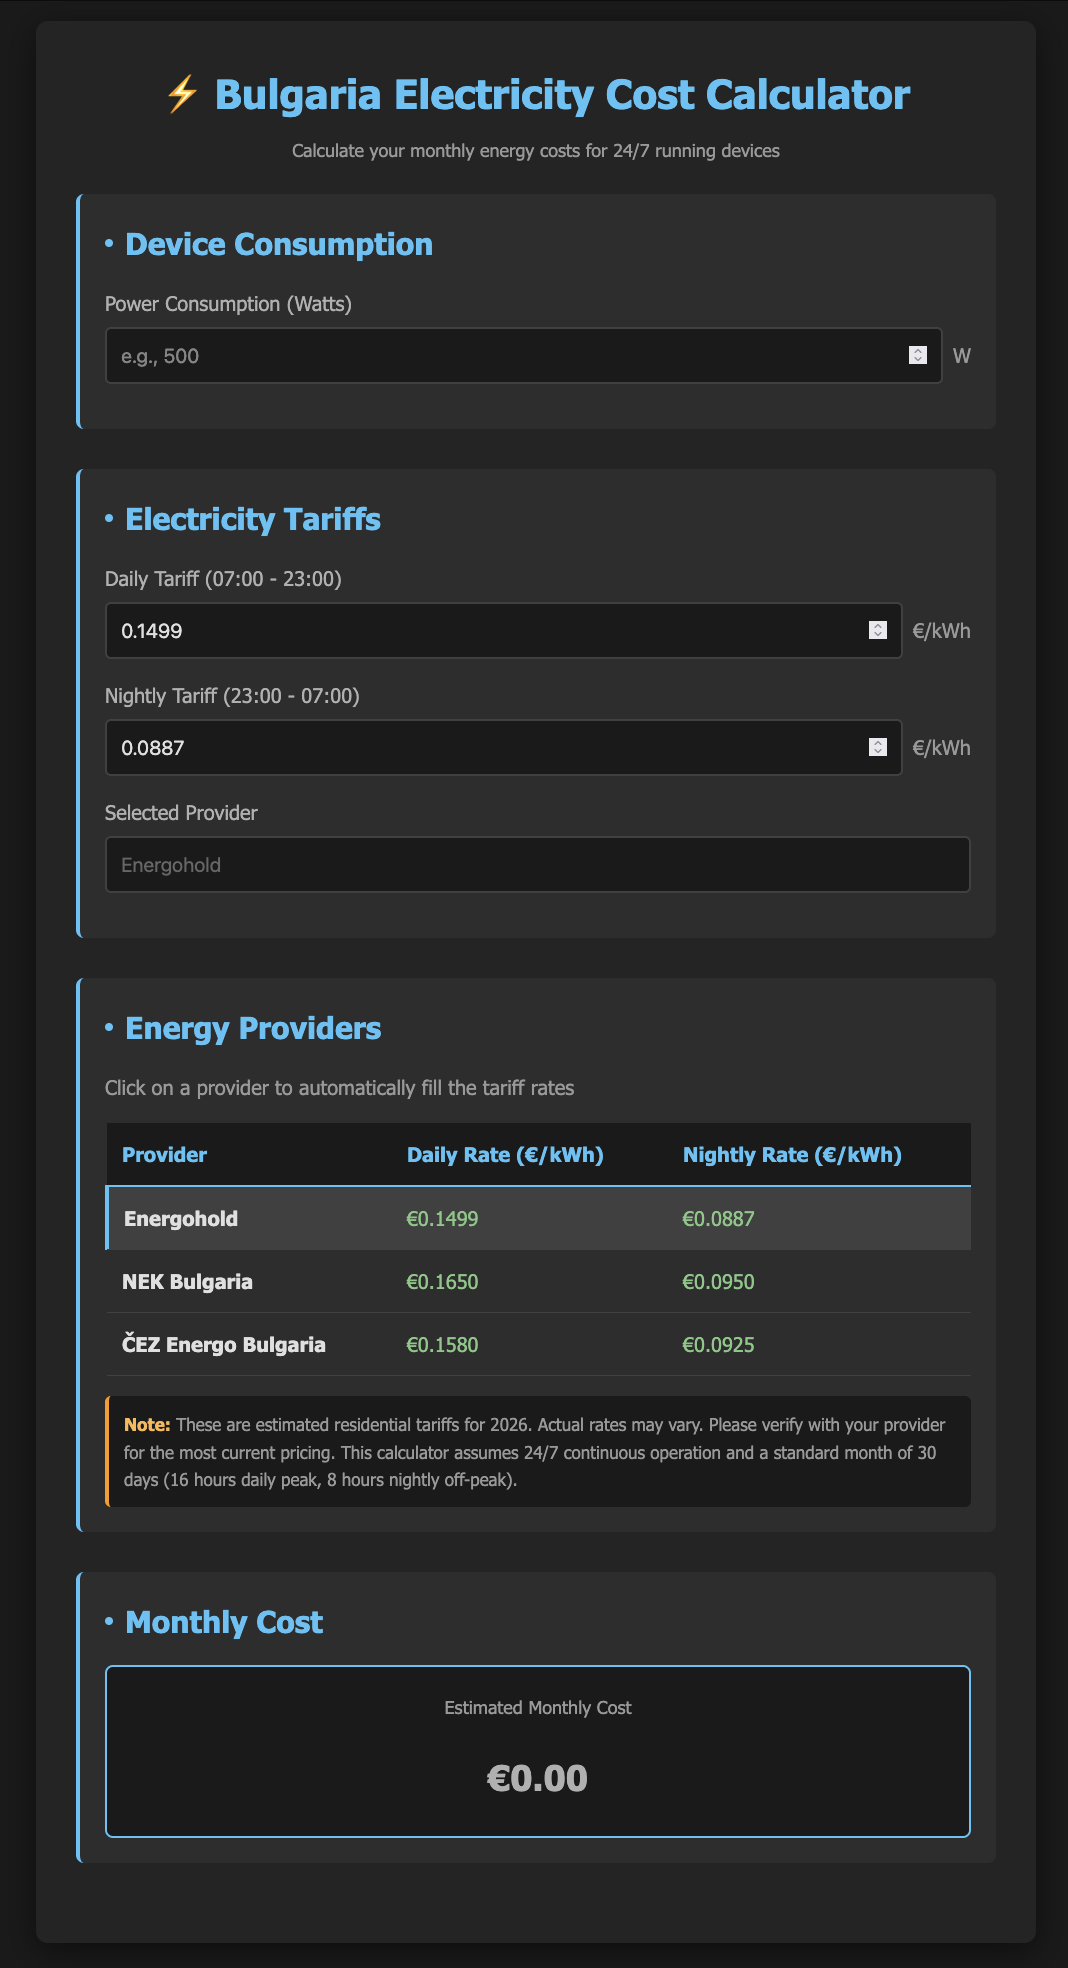1068x1968 pixels.
Task: Click the Nightly Tariff spinner arrows
Action: click(x=877, y=748)
